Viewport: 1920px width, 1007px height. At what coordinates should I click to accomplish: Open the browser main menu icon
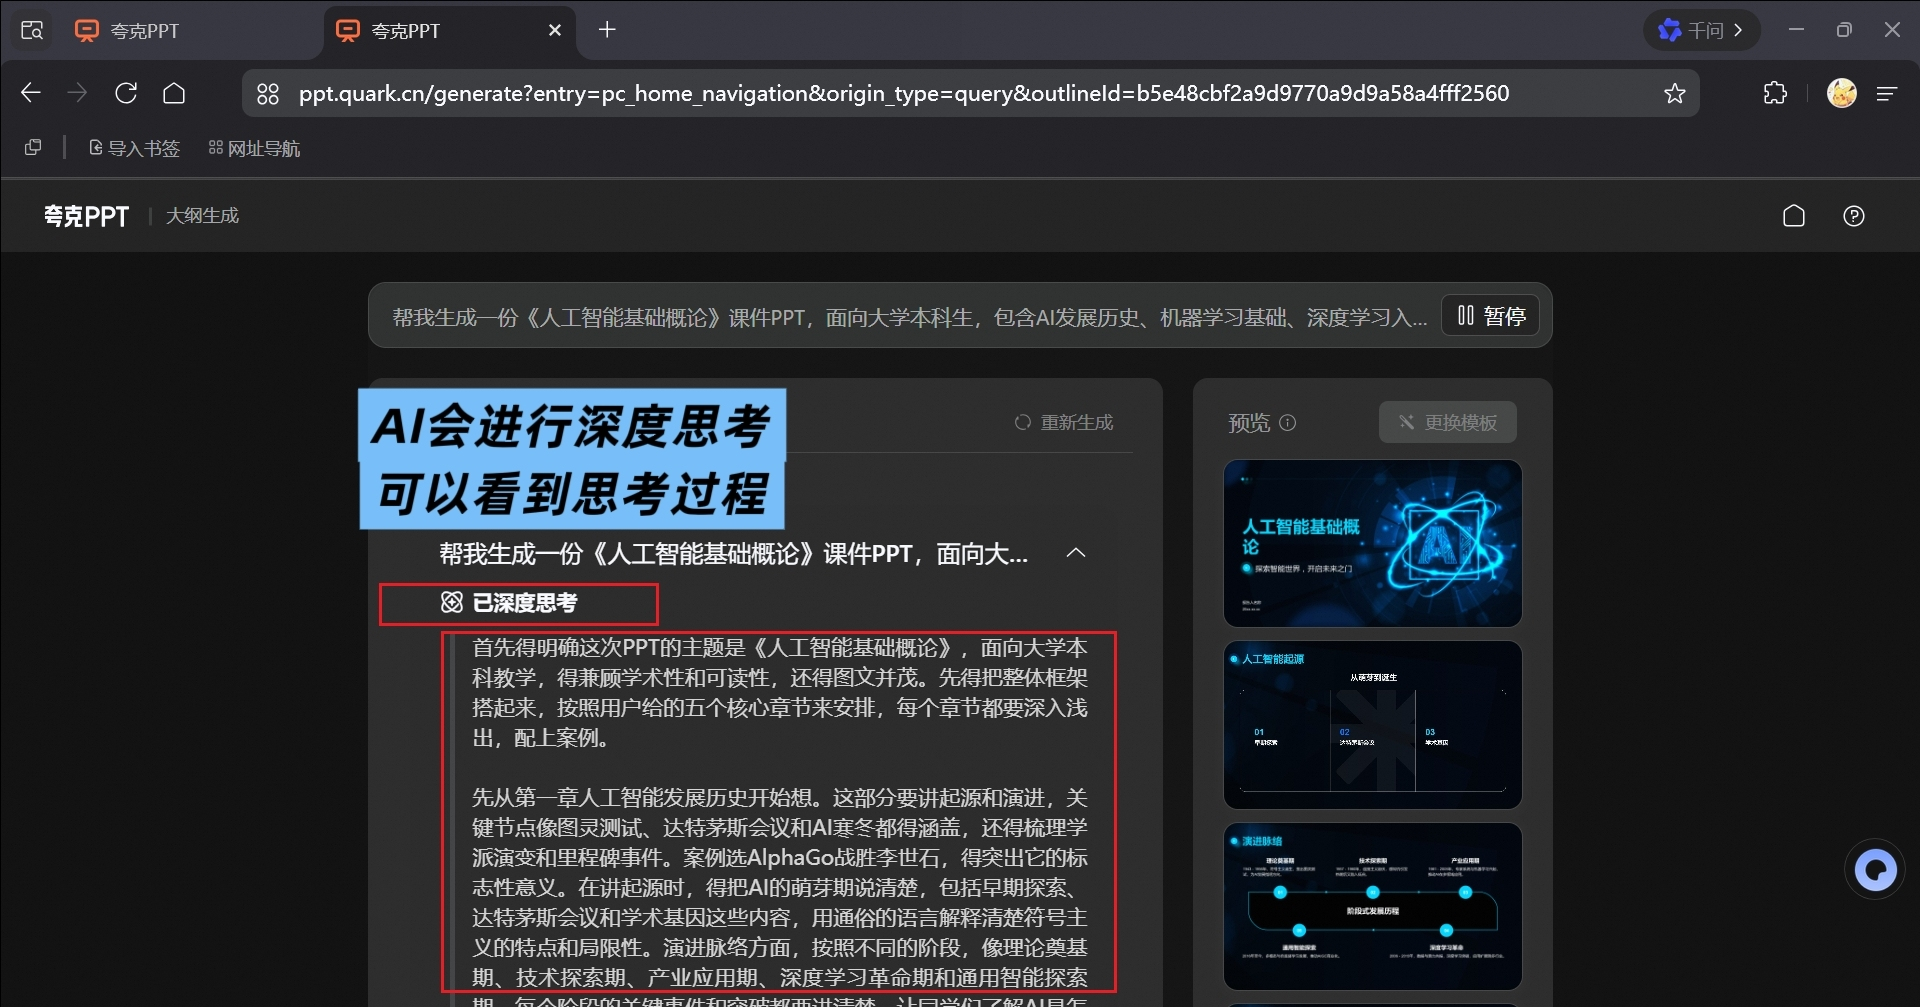[x=1887, y=93]
